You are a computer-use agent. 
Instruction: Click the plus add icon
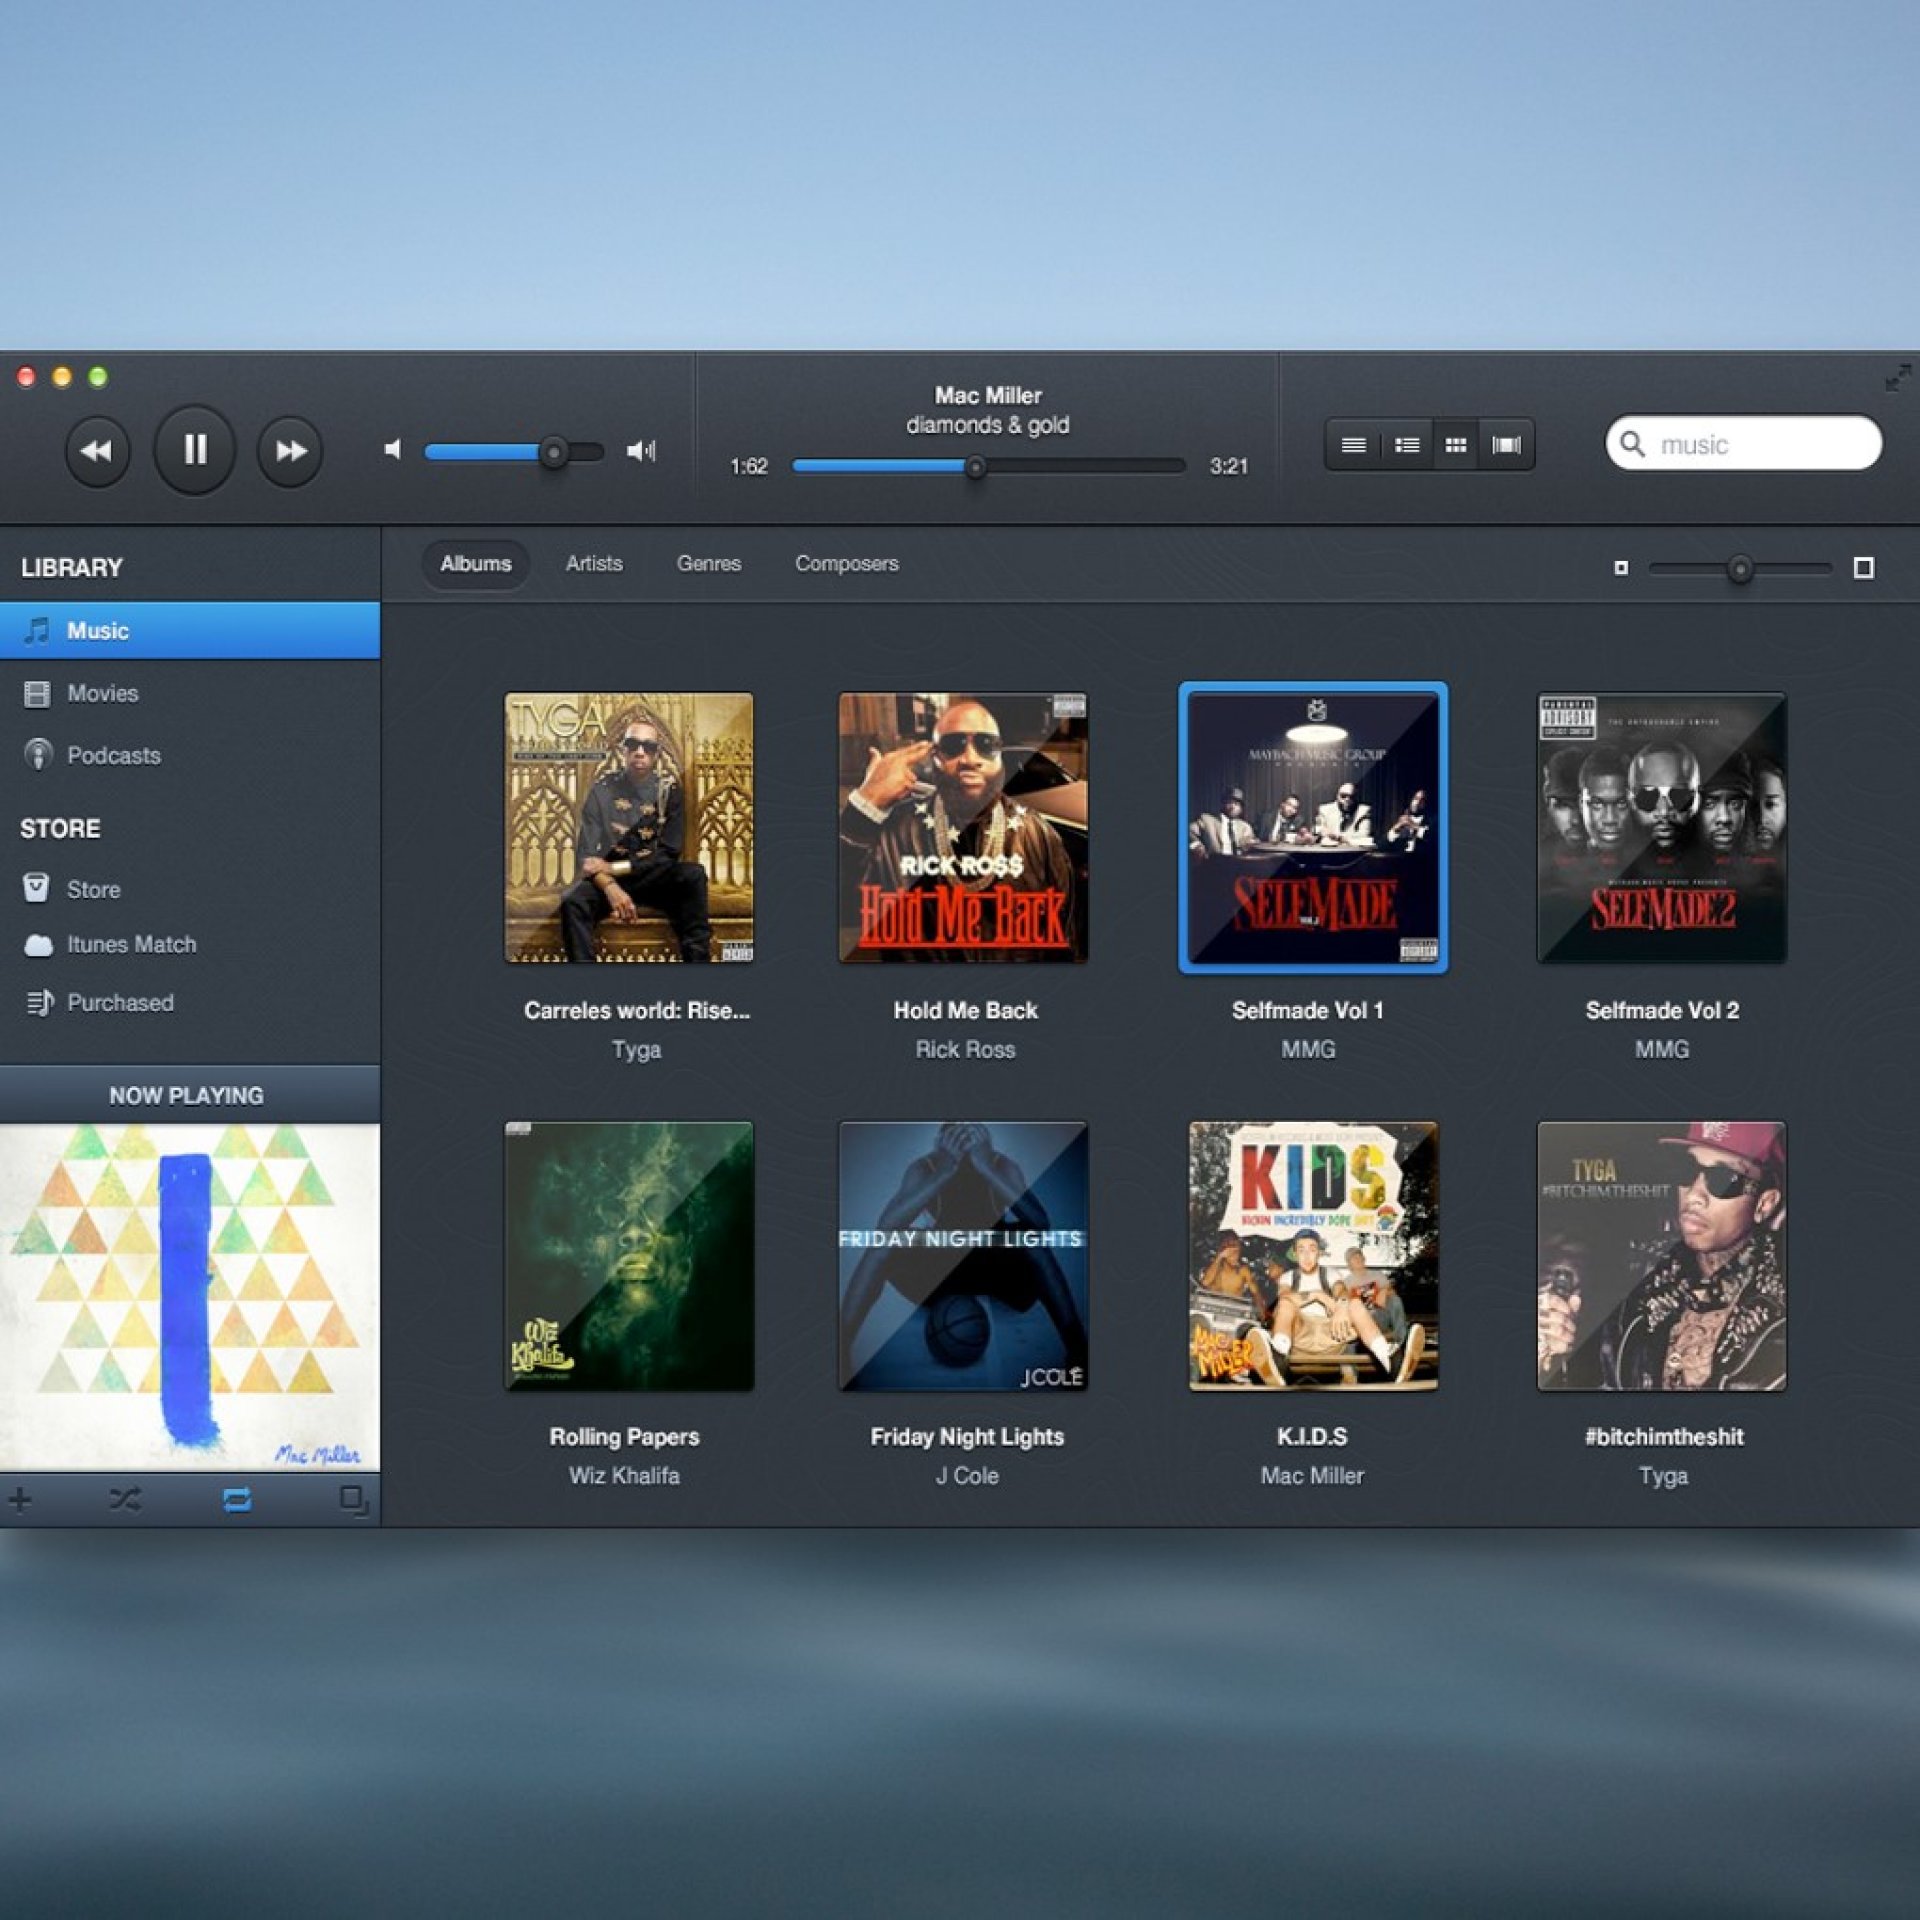(20, 1499)
